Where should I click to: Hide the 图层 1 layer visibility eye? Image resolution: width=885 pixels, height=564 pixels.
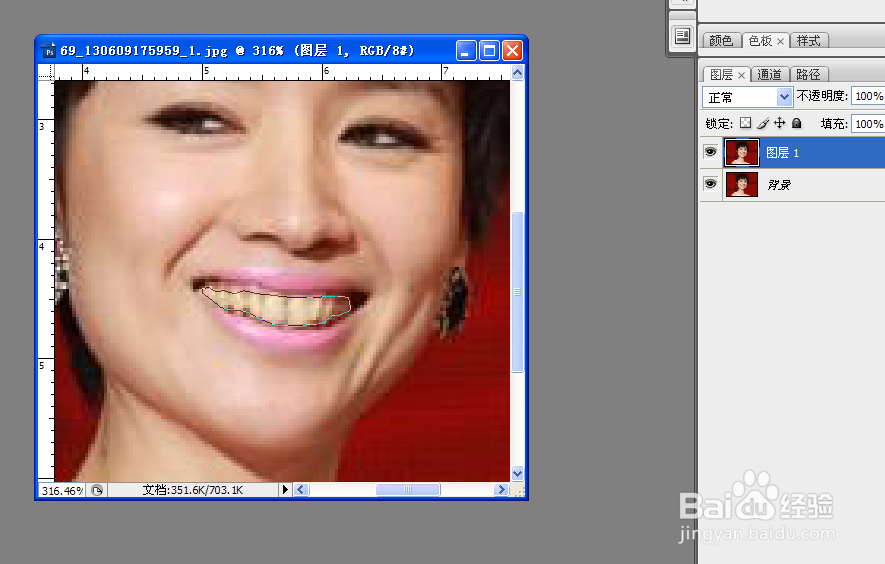[x=710, y=152]
